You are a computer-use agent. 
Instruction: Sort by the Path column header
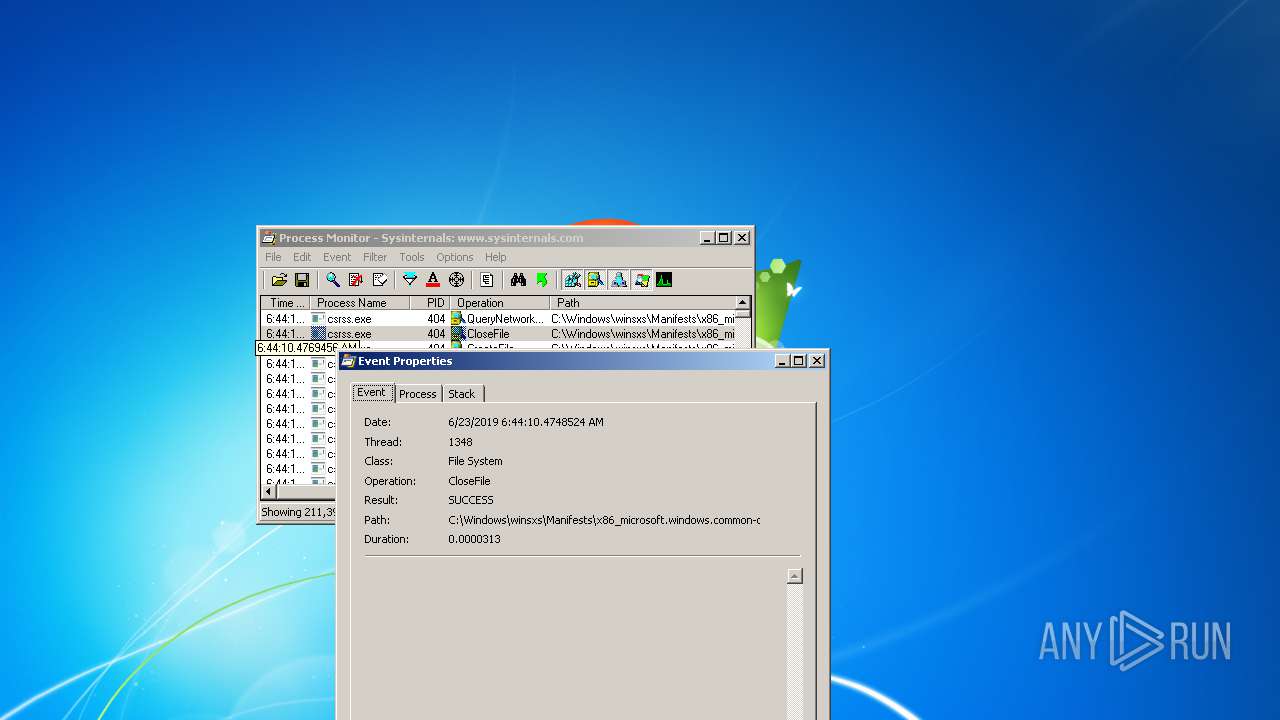[642, 303]
